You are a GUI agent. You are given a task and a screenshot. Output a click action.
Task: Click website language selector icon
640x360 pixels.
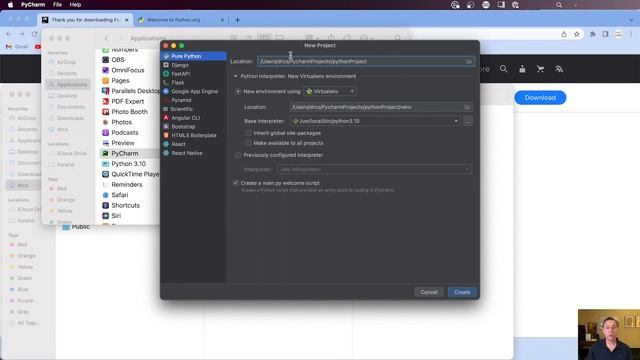[x=559, y=69]
